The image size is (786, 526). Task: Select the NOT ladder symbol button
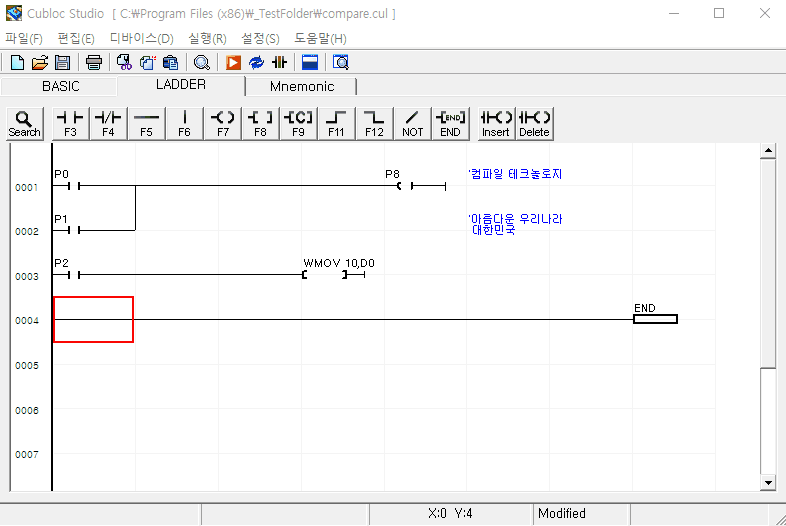[412, 123]
